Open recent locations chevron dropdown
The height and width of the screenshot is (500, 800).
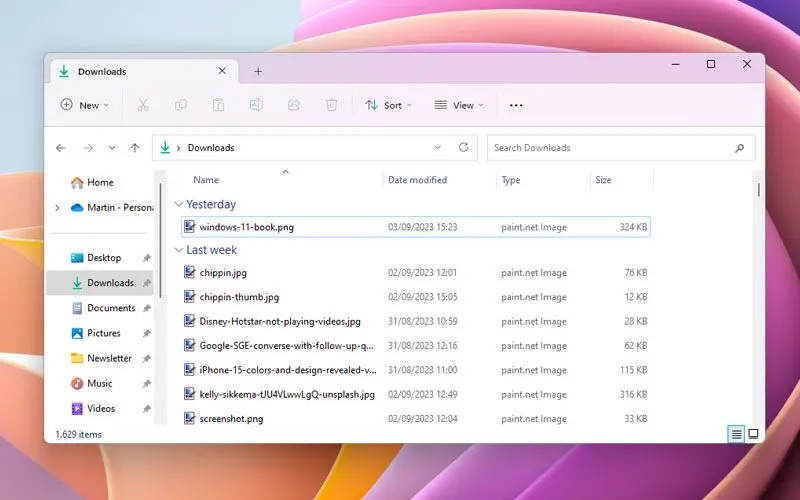112,148
